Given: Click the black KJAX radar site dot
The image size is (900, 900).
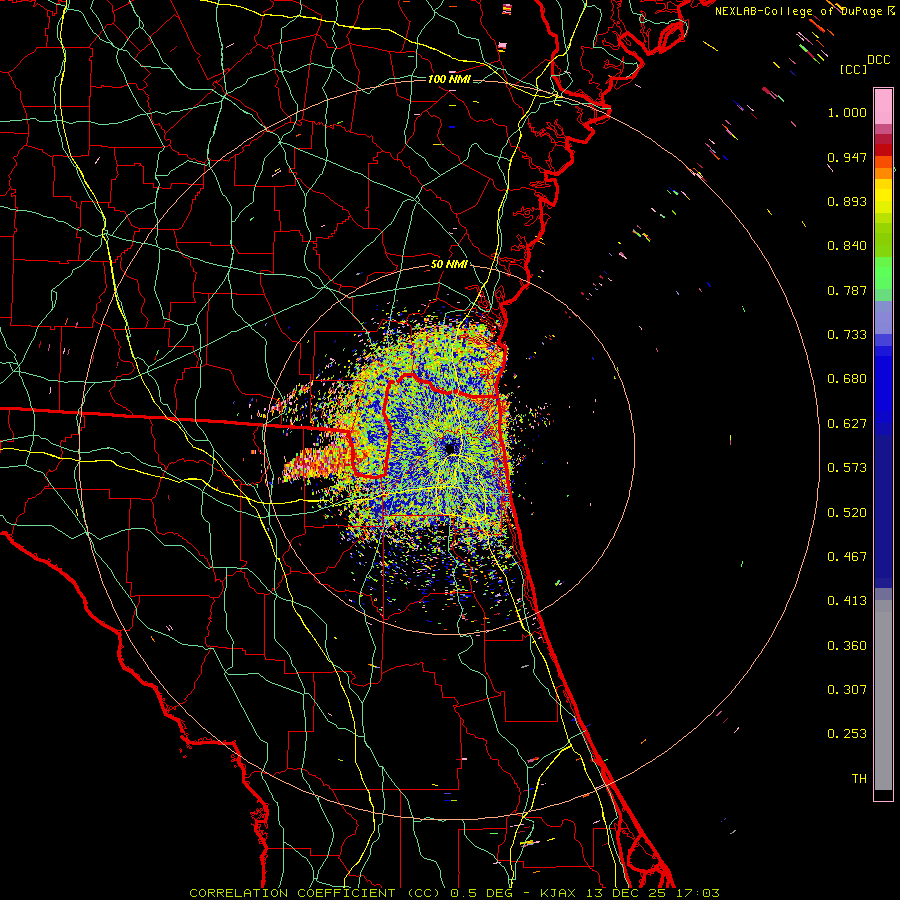Looking at the screenshot, I should [451, 448].
